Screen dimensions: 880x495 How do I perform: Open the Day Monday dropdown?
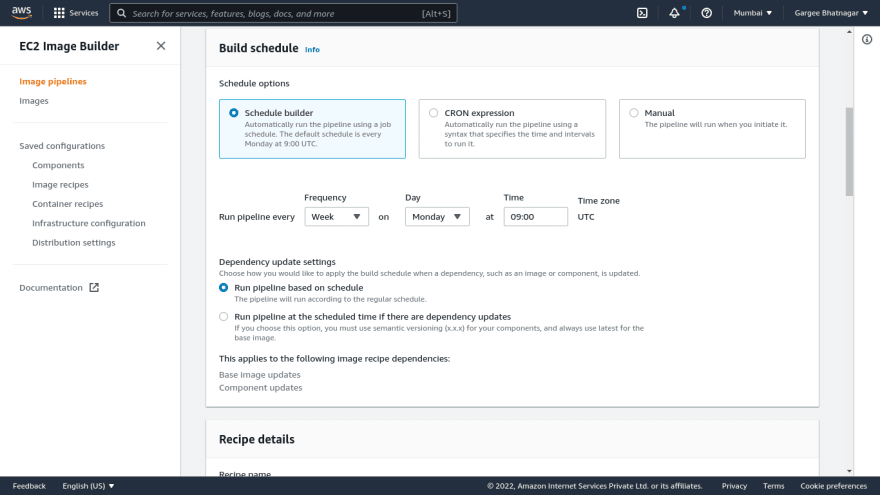(x=437, y=217)
